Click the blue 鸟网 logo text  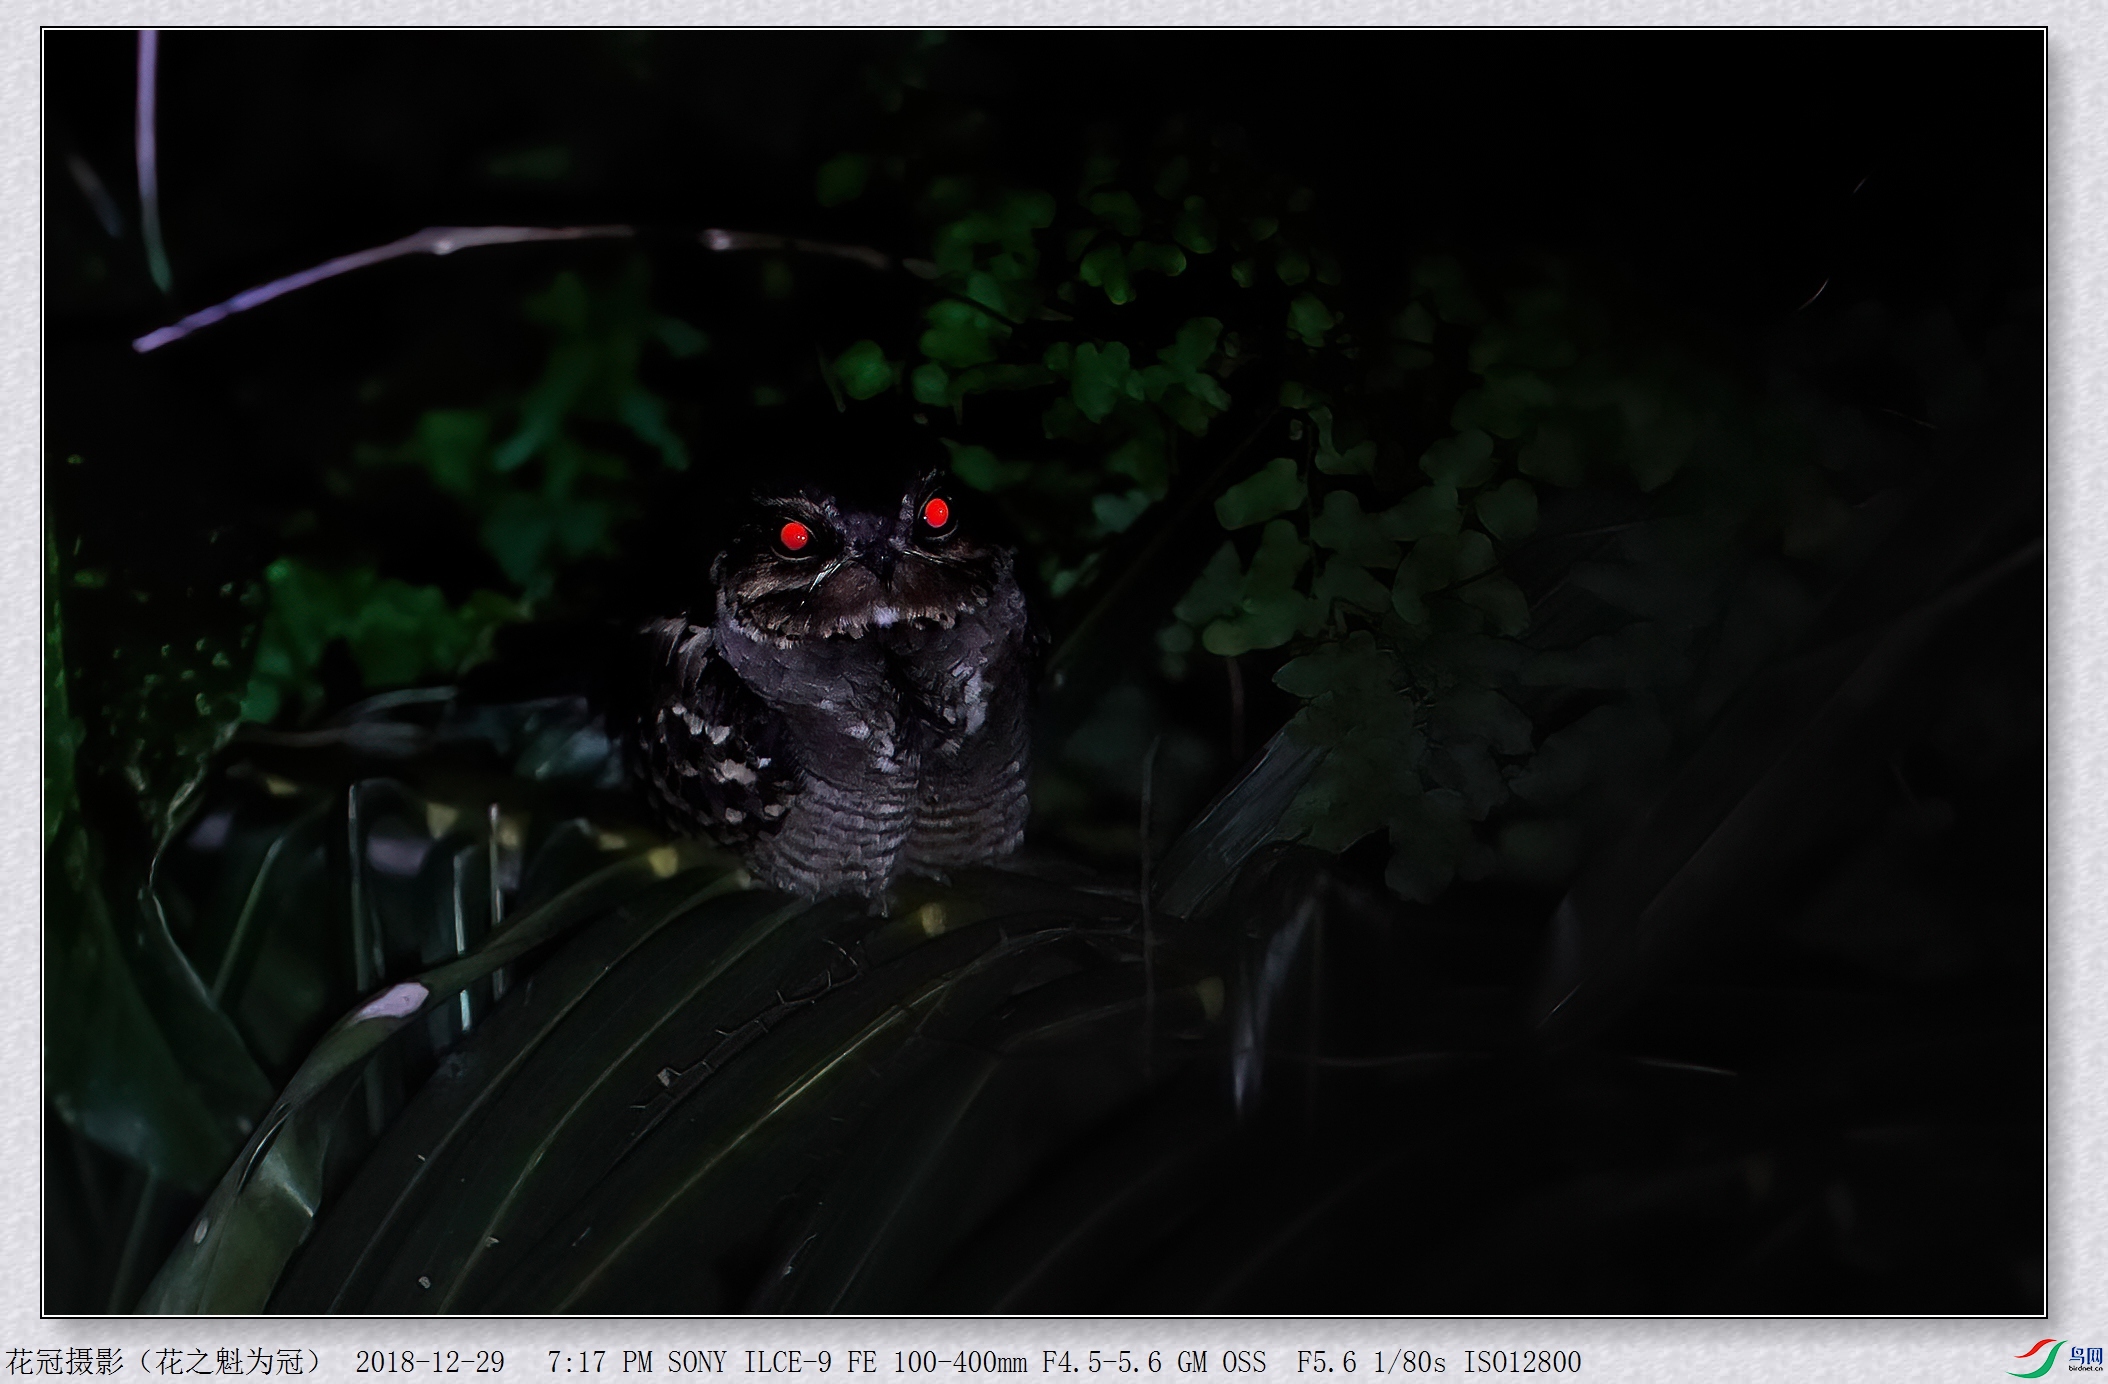click(x=2085, y=1356)
